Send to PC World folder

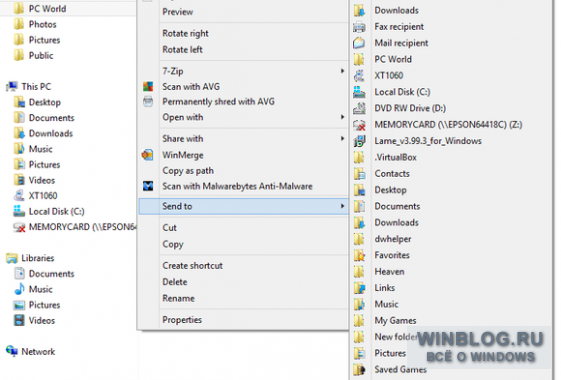pyautogui.click(x=393, y=59)
